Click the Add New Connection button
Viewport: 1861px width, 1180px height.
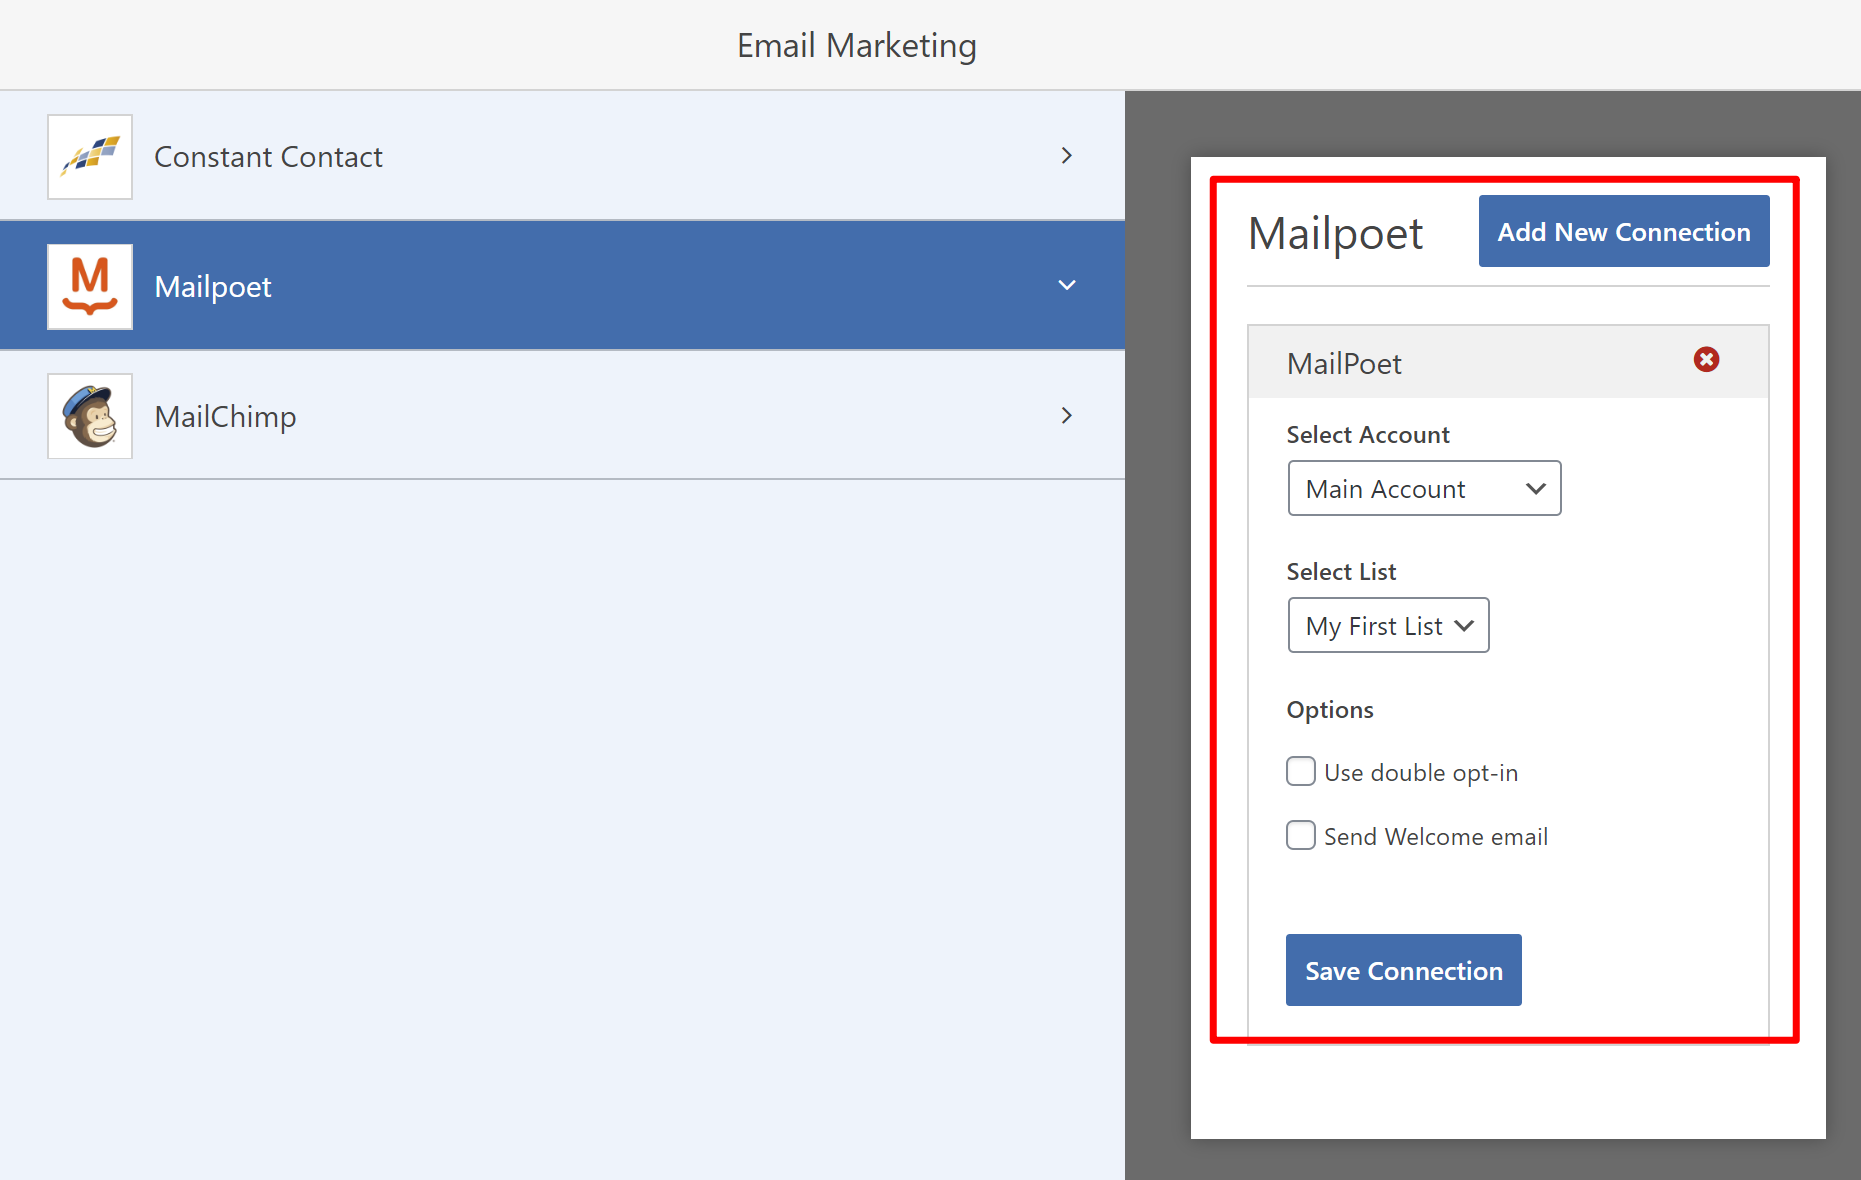coord(1623,231)
